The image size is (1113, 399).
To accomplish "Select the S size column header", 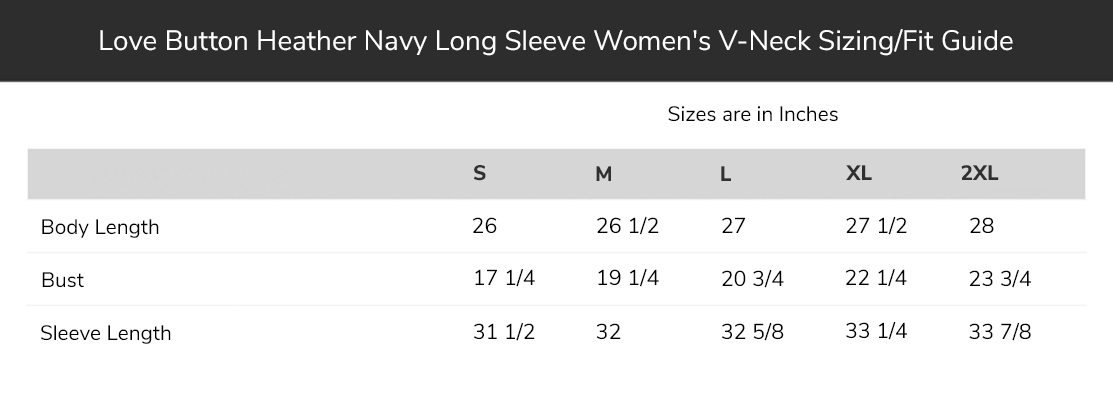I will [480, 173].
